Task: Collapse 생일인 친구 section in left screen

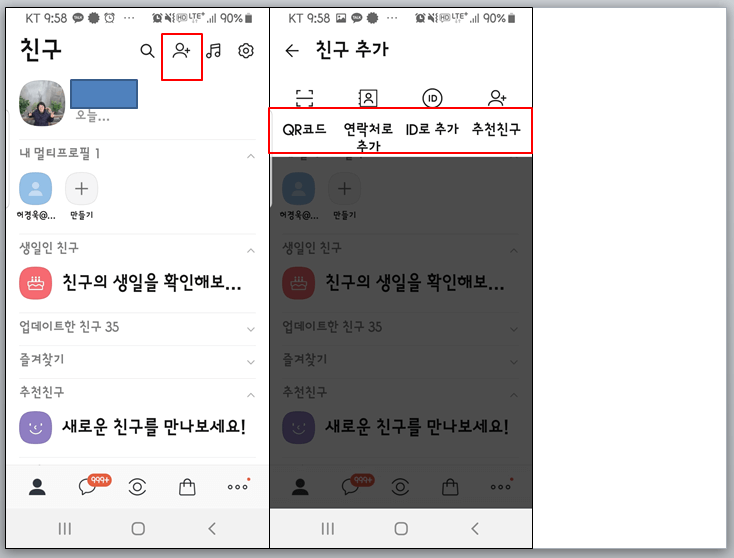Action: coord(251,251)
